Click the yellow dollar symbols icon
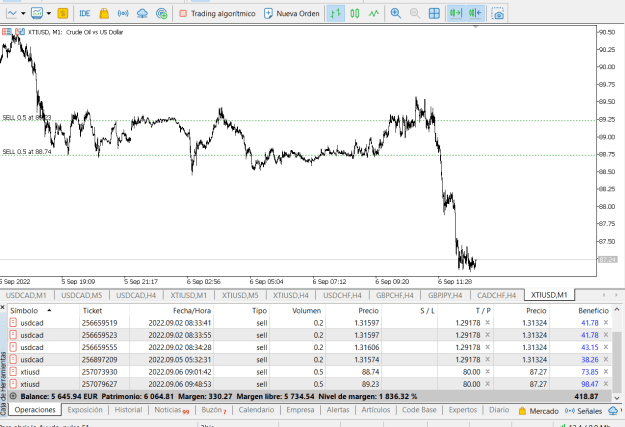625x427 pixels. (x=63, y=14)
